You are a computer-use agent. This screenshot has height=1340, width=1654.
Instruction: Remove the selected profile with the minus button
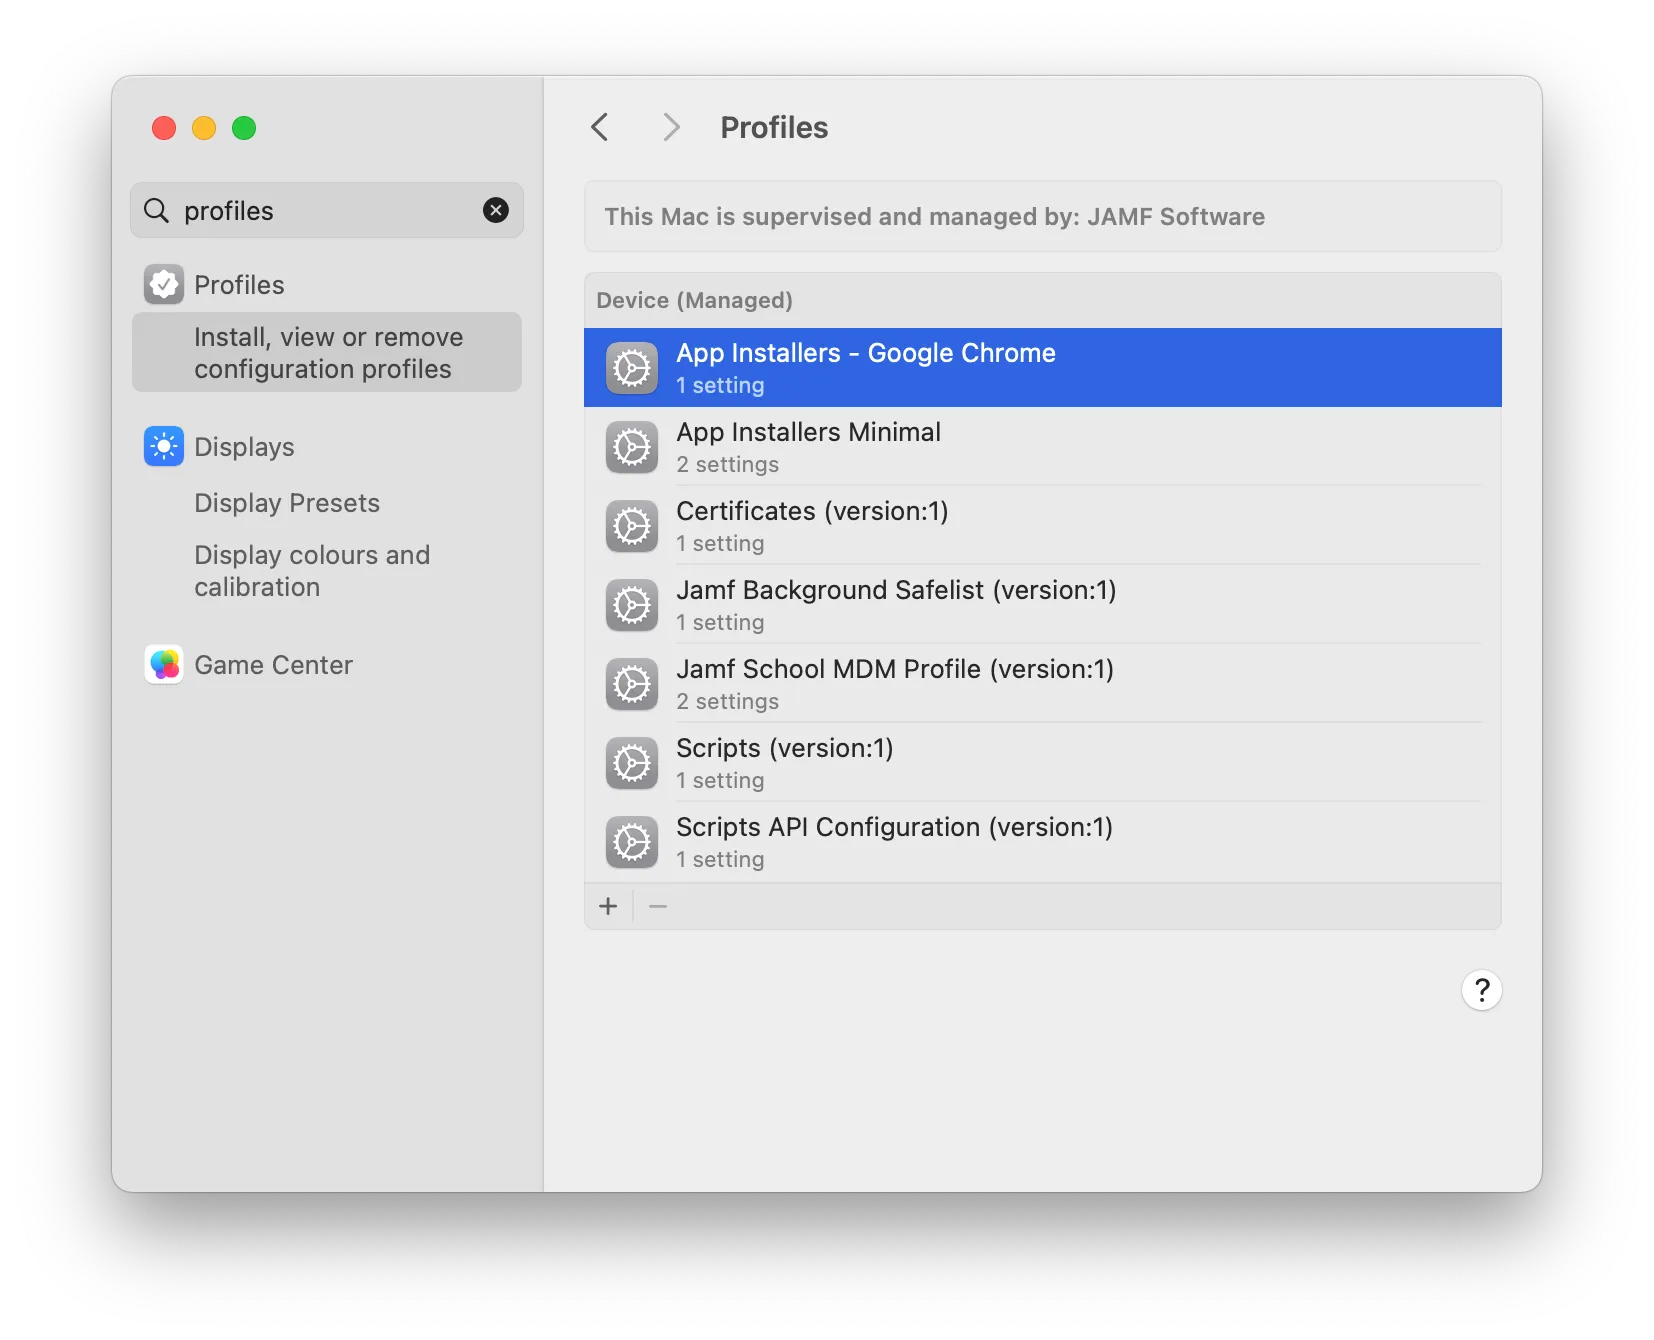coord(658,906)
